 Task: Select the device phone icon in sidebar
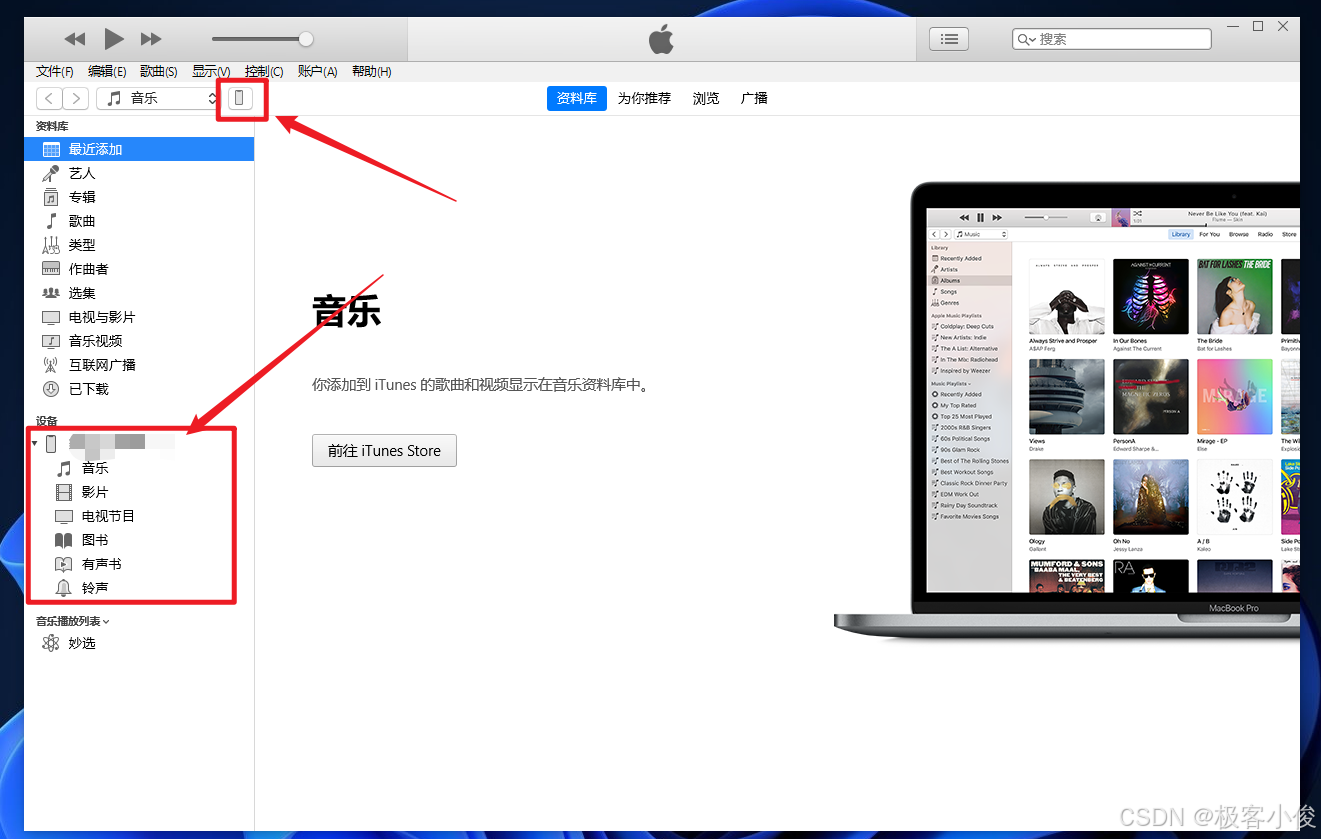(x=51, y=444)
